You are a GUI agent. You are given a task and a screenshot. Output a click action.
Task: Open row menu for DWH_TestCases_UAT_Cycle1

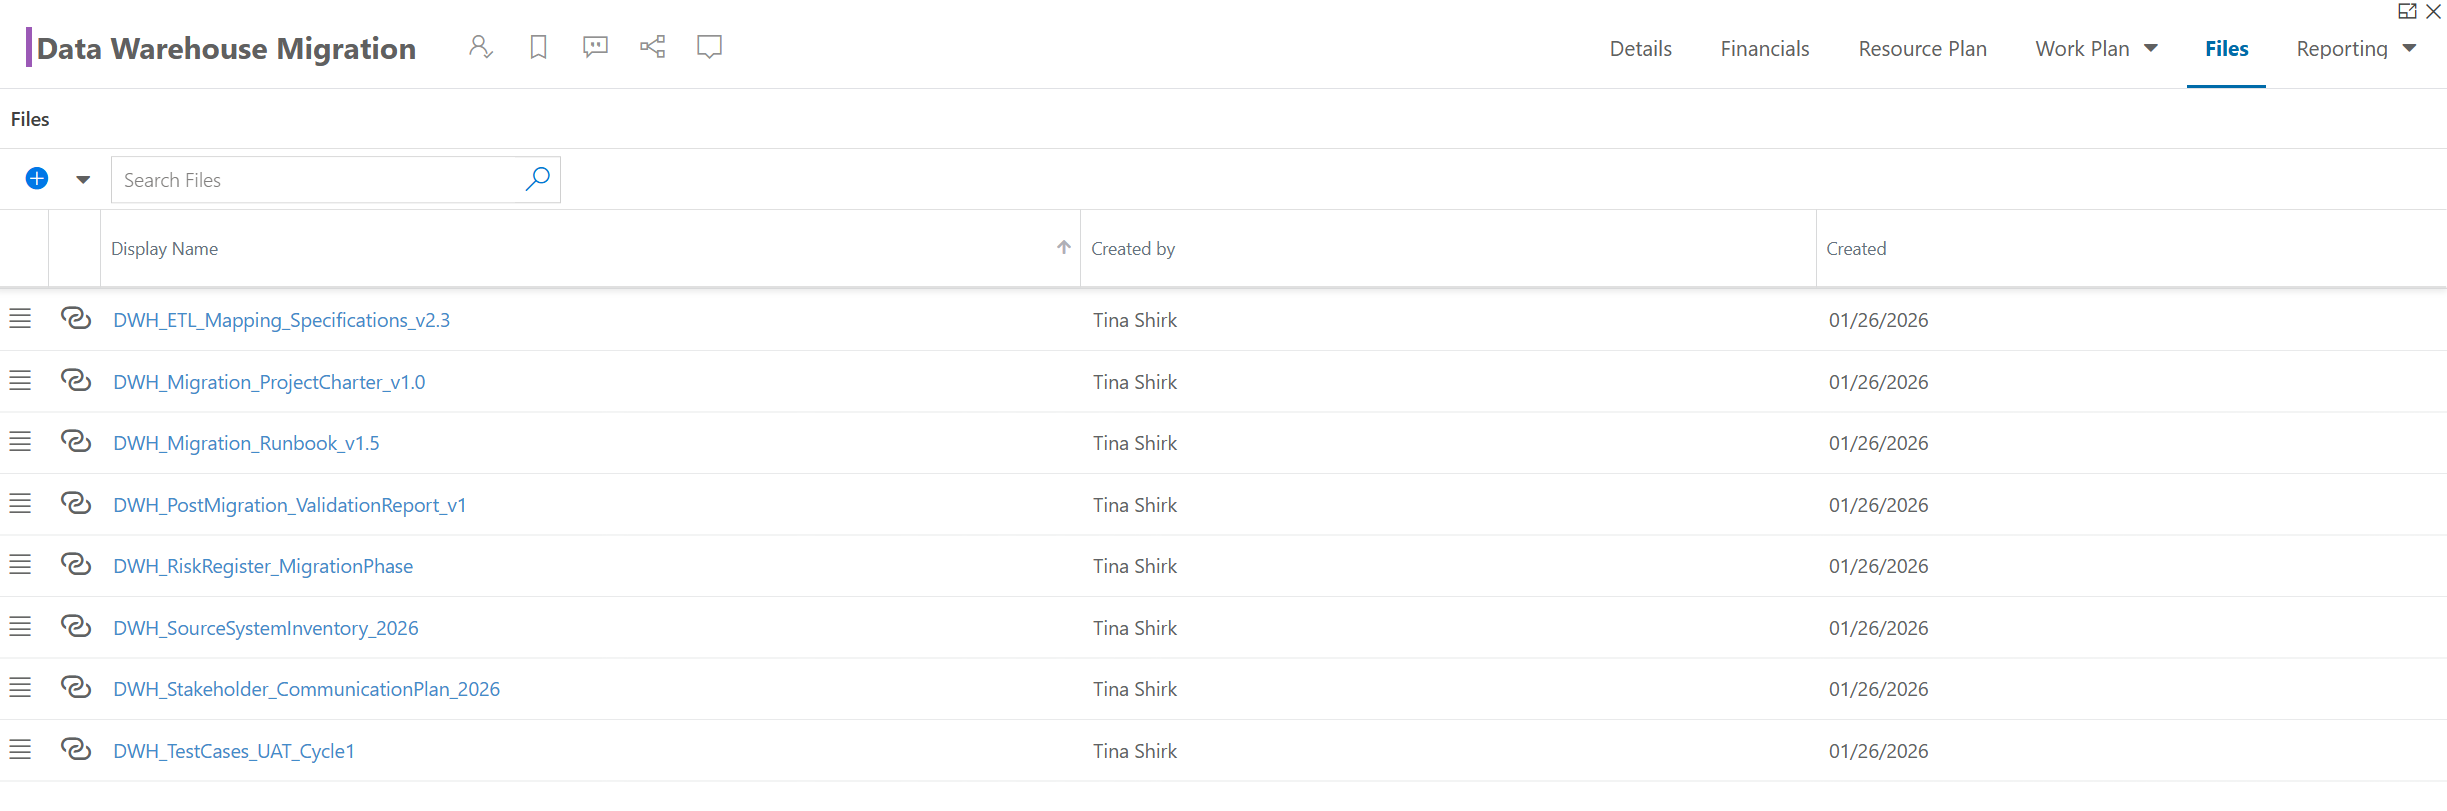pyautogui.click(x=20, y=749)
